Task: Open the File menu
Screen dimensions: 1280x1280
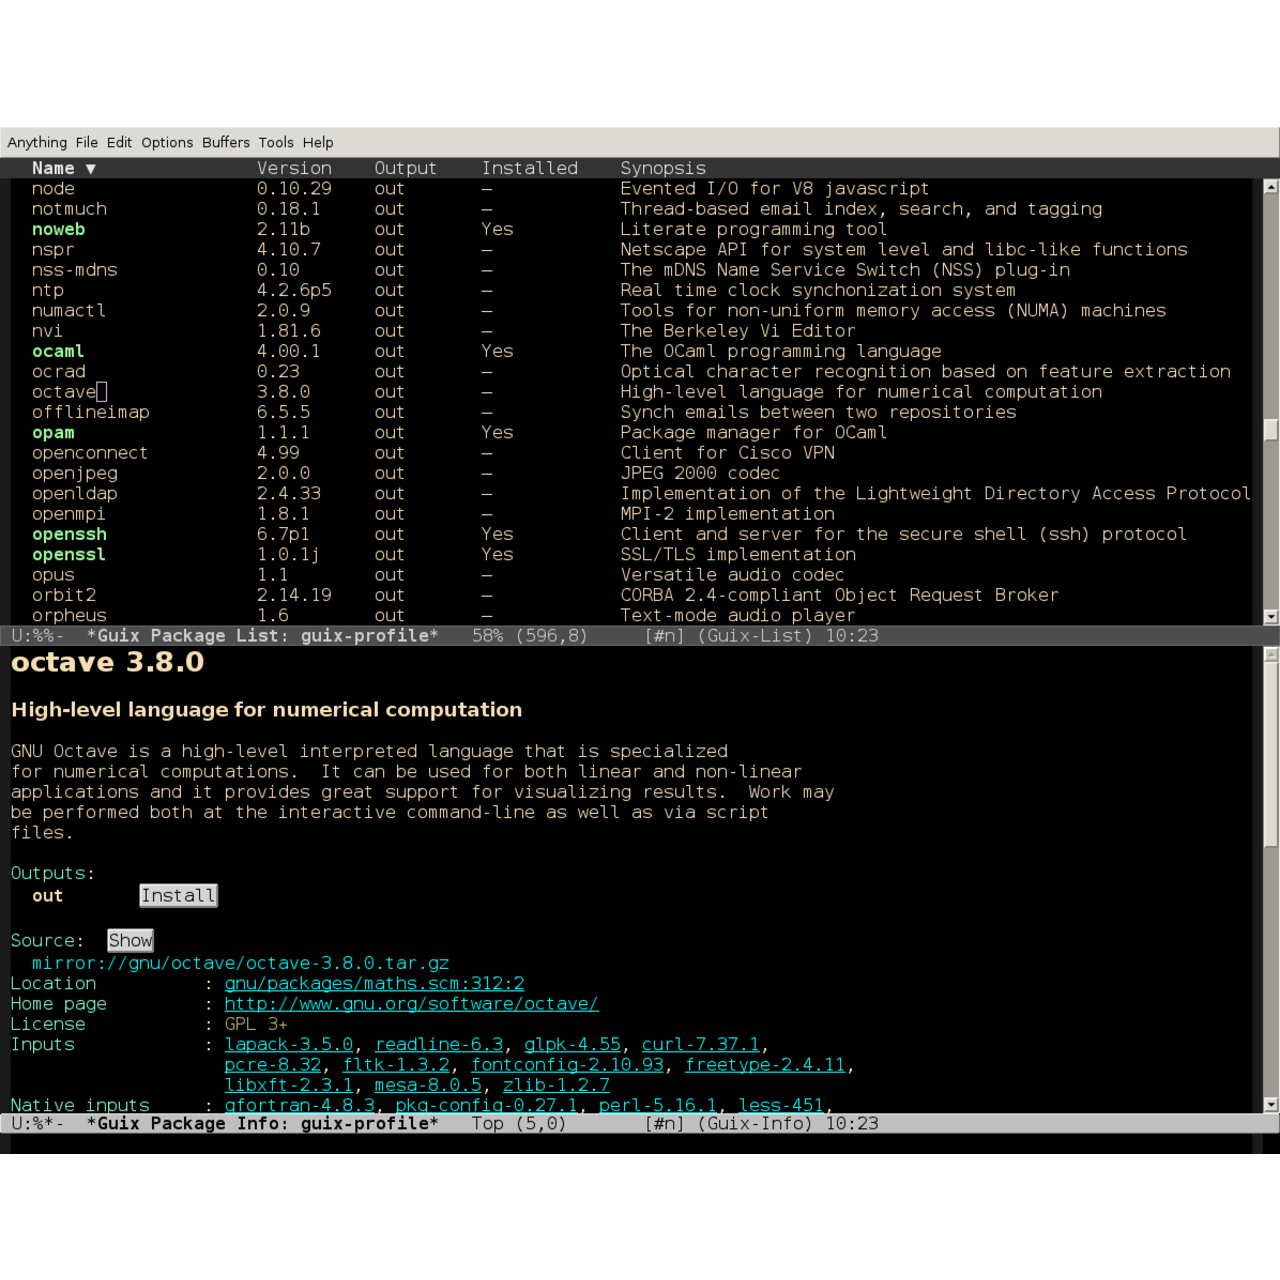Action: (x=86, y=142)
